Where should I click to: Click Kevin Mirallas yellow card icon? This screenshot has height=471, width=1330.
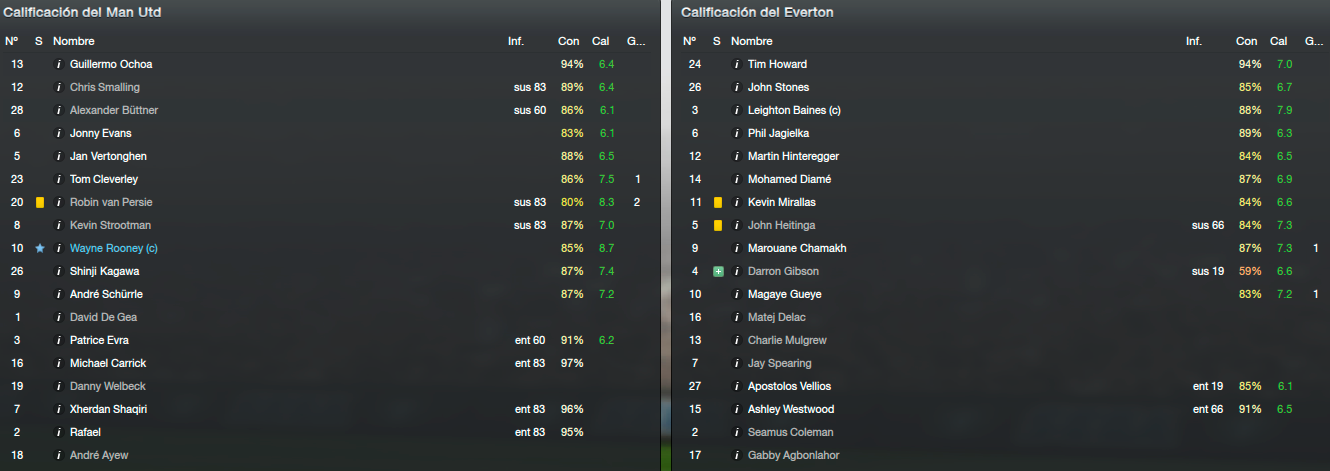[x=718, y=202]
